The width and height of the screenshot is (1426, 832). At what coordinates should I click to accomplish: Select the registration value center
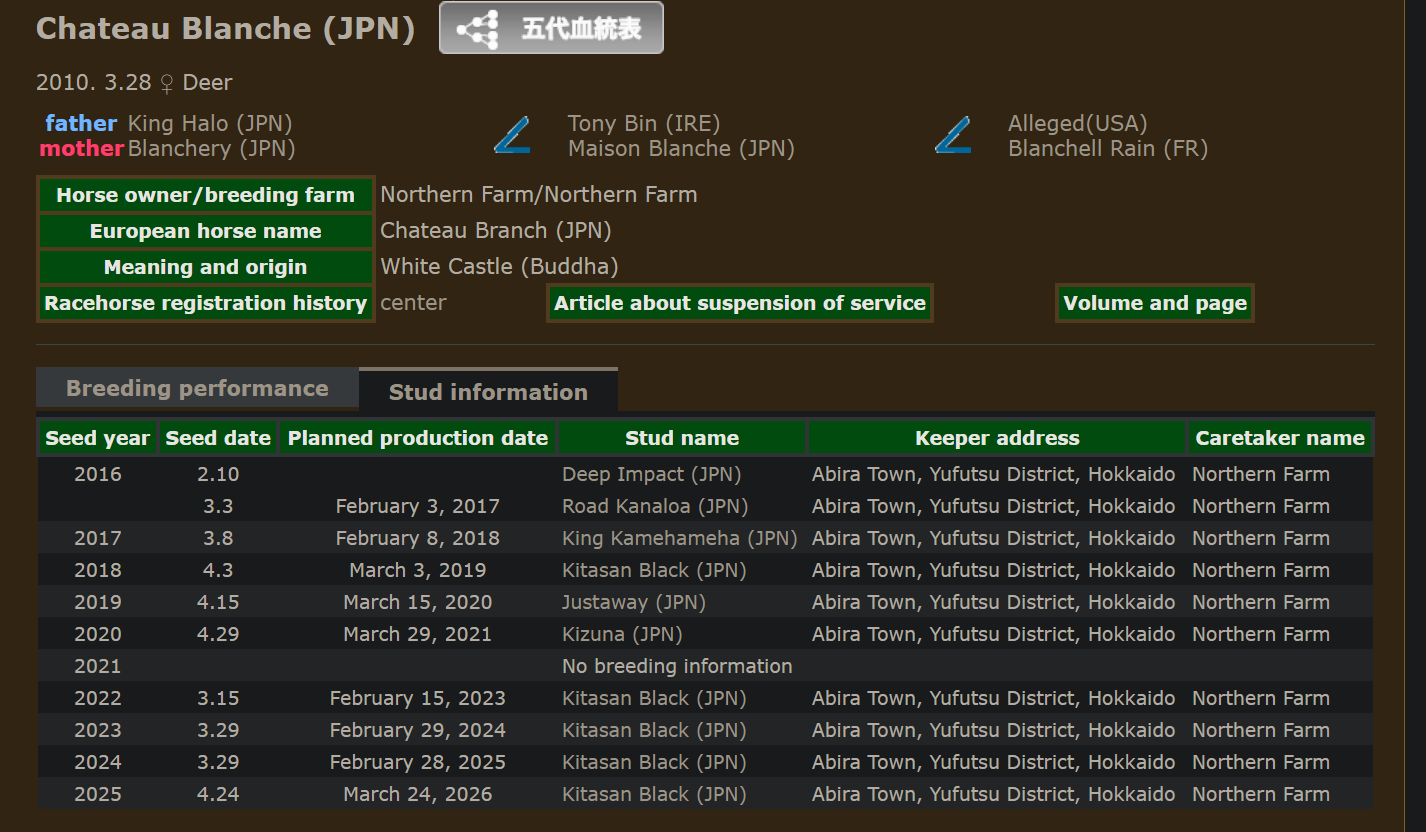pyautogui.click(x=413, y=303)
